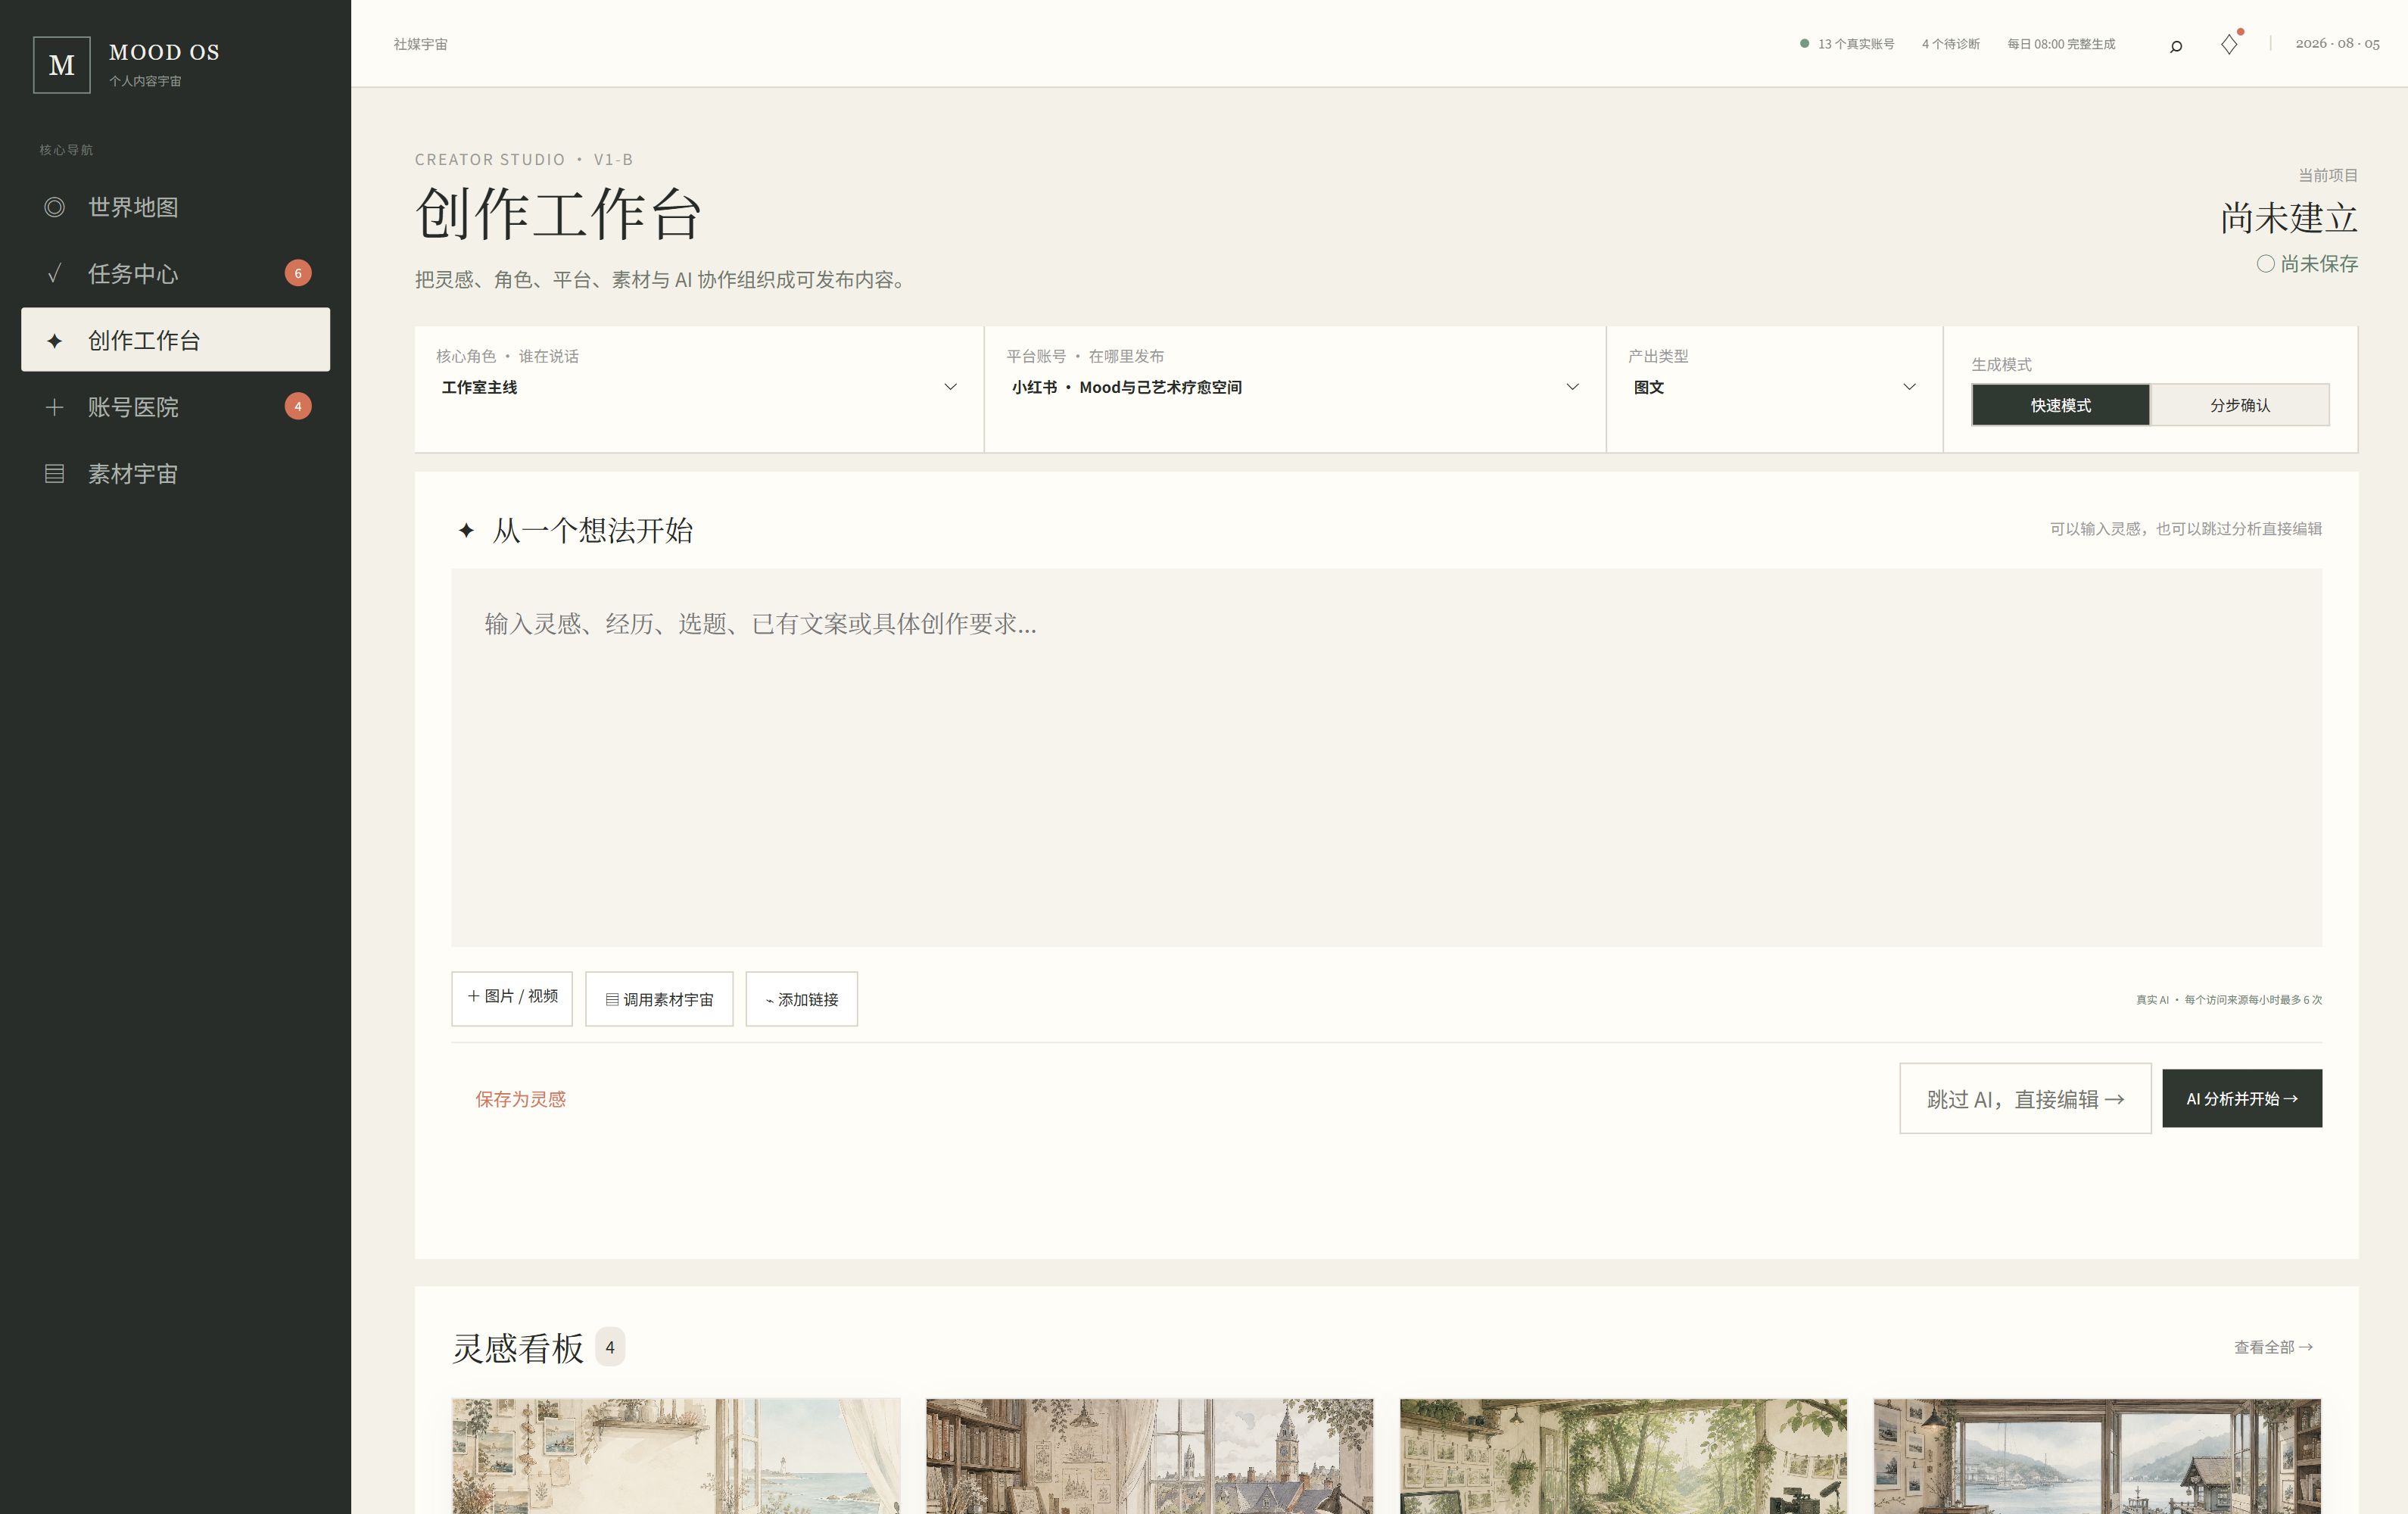Open green forest room inspiration thumbnail
Image resolution: width=2408 pixels, height=1514 pixels.
[x=1623, y=1456]
